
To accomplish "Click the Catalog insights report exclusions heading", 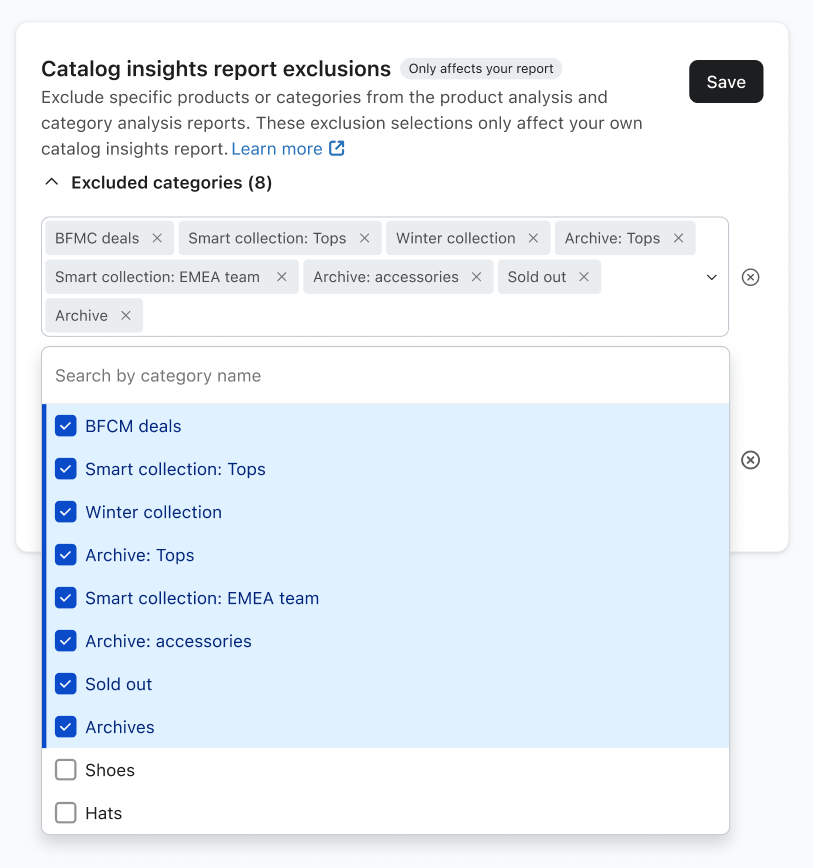I will click(x=216, y=69).
